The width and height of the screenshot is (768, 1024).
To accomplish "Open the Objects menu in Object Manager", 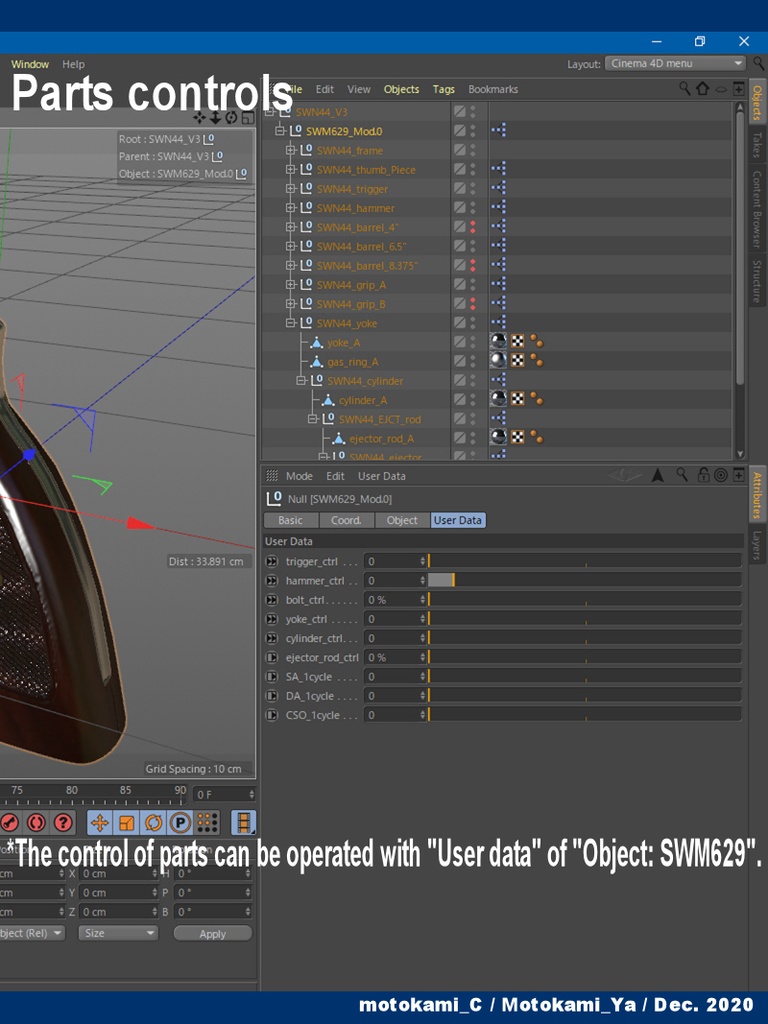I will [x=401, y=89].
